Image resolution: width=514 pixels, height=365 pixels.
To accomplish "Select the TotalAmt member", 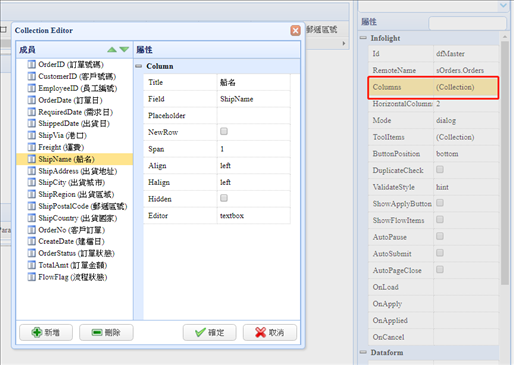I will (72, 265).
